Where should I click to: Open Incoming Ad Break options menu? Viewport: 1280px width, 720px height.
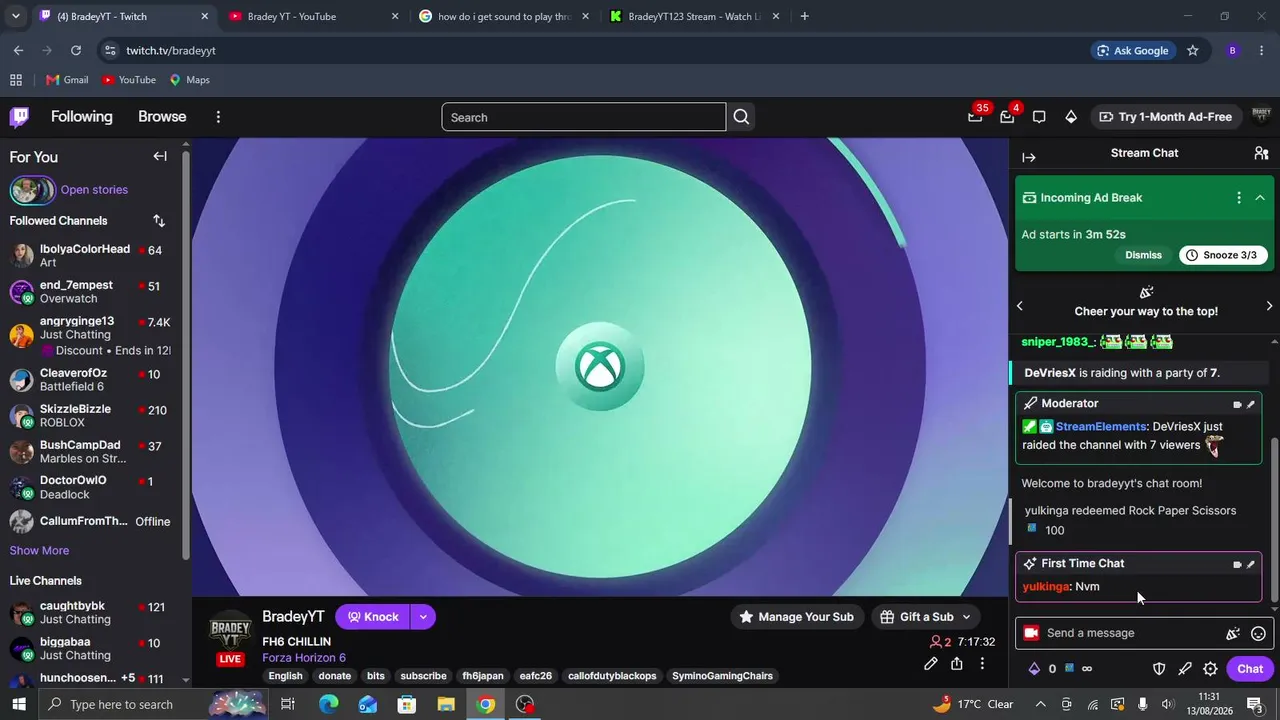(1239, 198)
